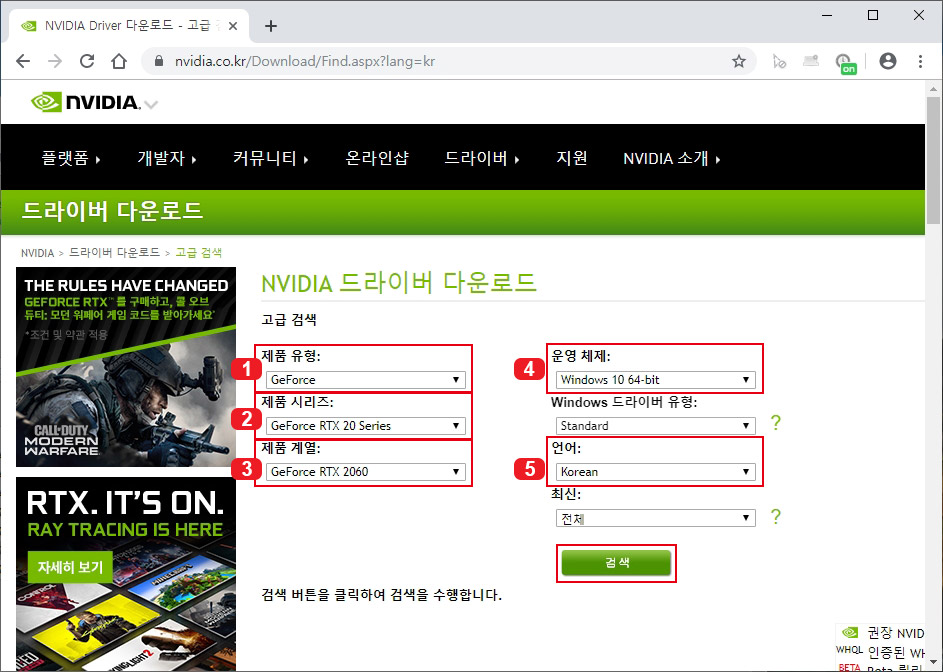Click the NVIDIA logo
The width and height of the screenshot is (943, 672).
(85, 102)
